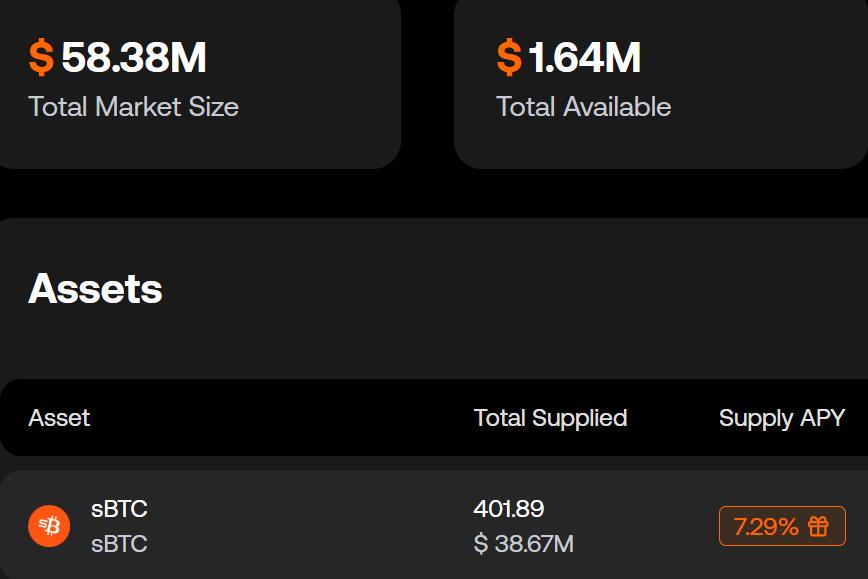Select the 1.64M available figure
868x579 pixels.
pyautogui.click(x=585, y=57)
